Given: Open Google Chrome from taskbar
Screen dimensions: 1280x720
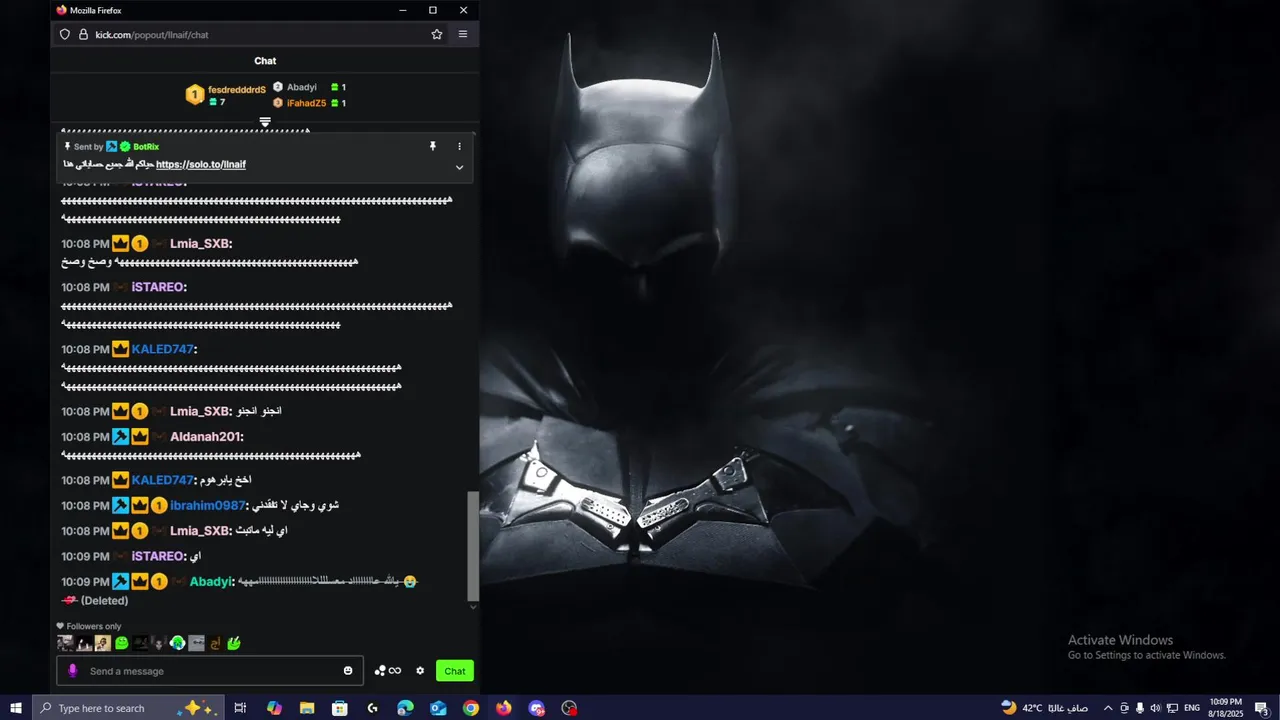Looking at the screenshot, I should pos(471,708).
